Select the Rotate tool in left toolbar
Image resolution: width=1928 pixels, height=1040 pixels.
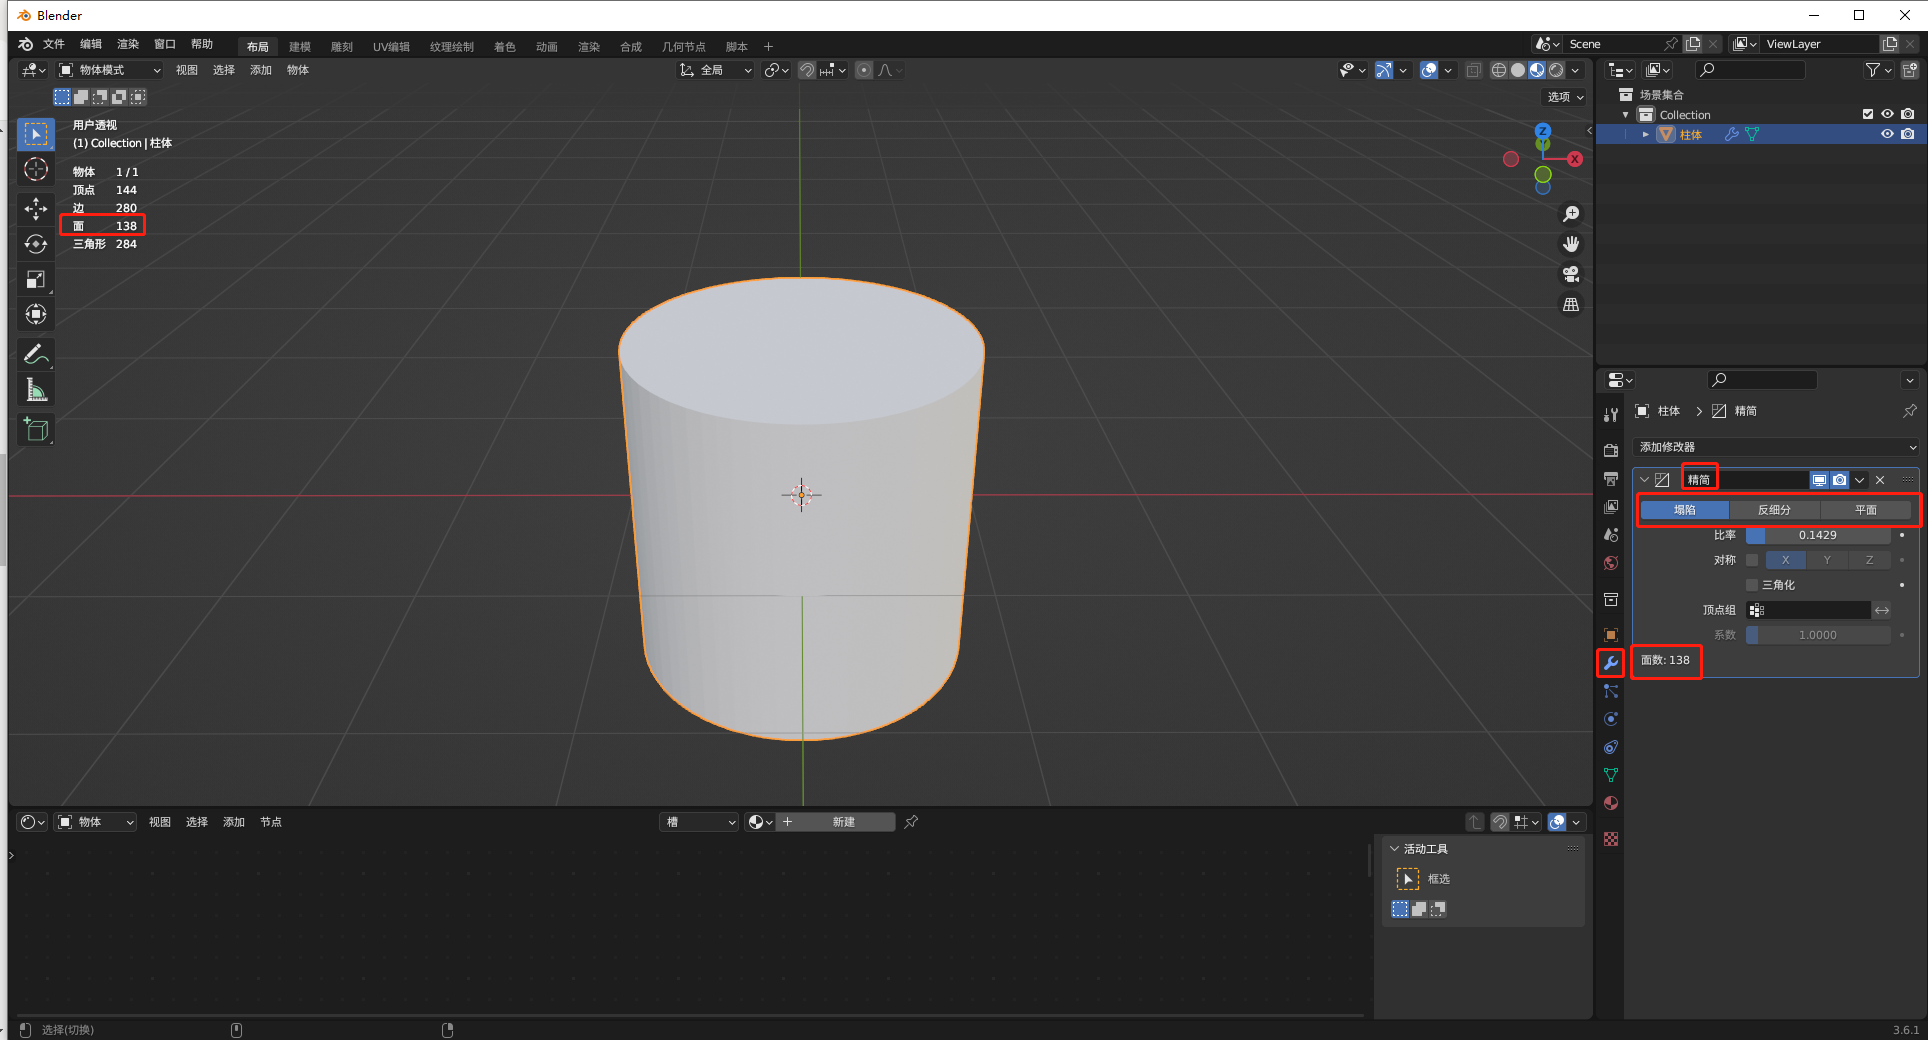(x=36, y=244)
